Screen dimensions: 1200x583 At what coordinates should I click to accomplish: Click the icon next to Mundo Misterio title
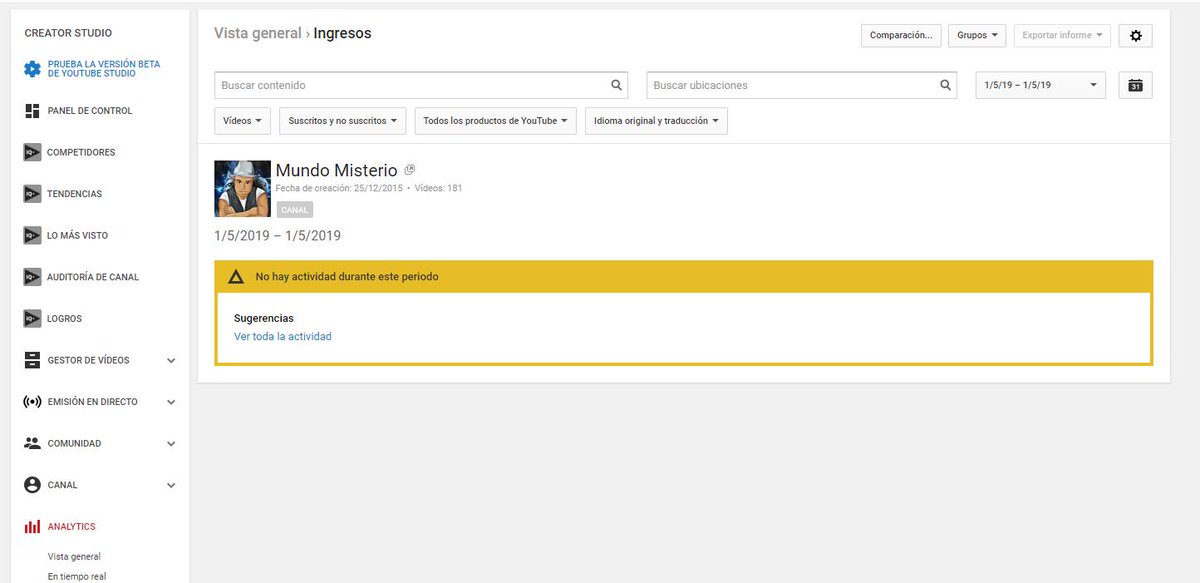(x=410, y=170)
